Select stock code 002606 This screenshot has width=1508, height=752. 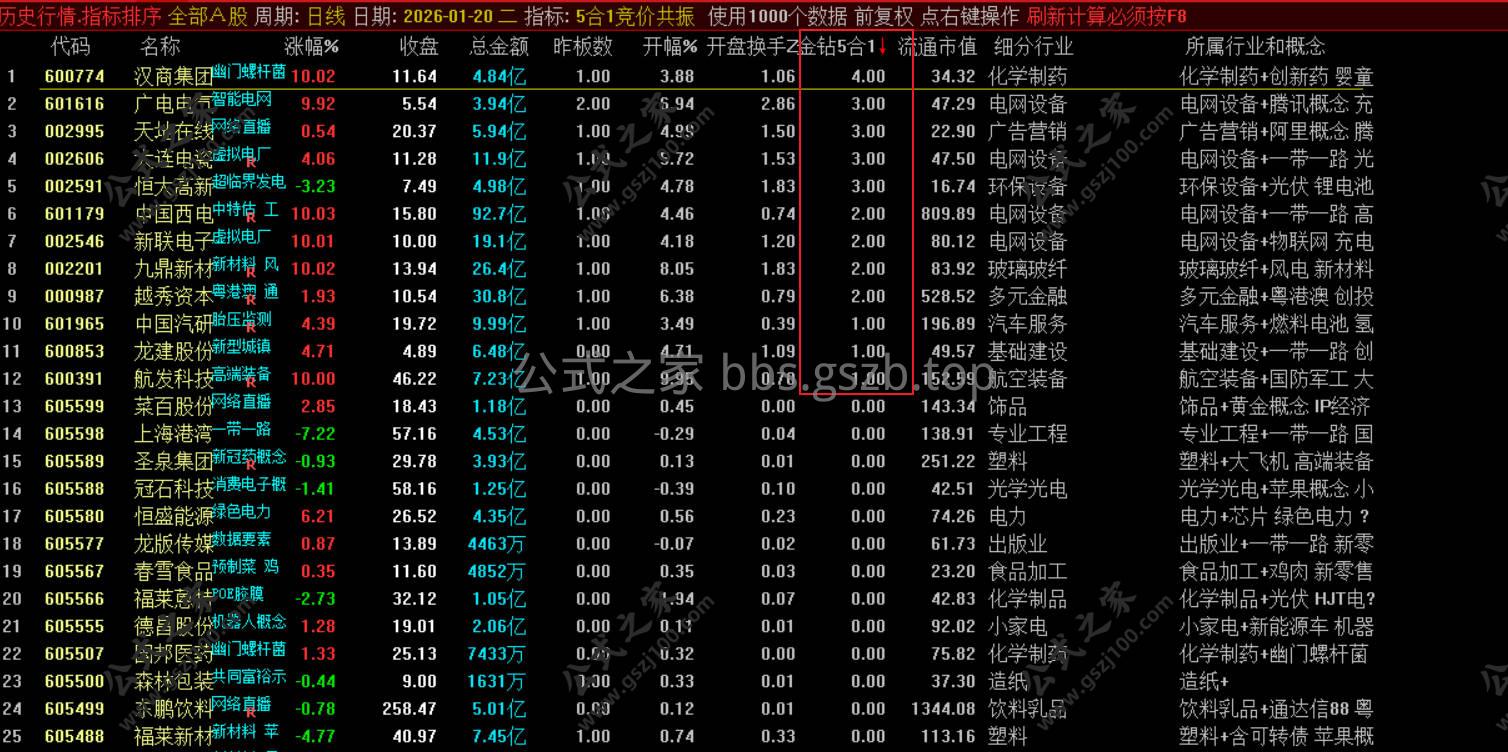tap(75, 159)
